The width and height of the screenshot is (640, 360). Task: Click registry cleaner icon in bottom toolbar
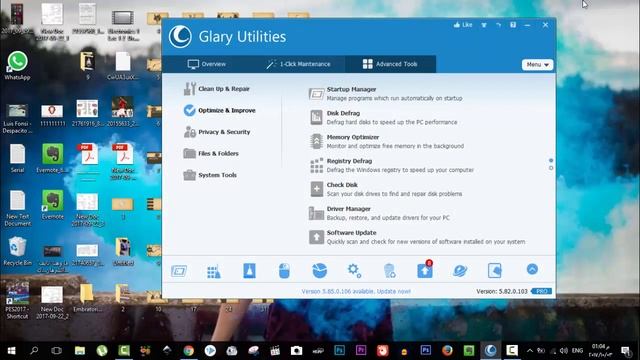(x=213, y=271)
